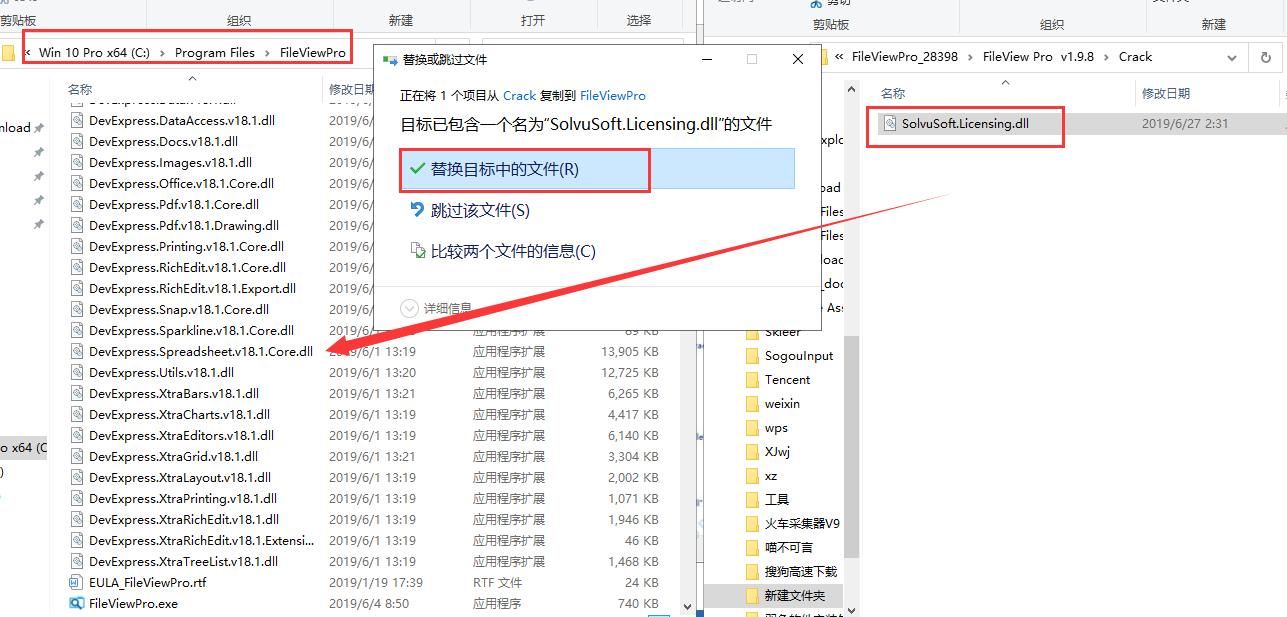Open the FileViewPro destination link in dialog
This screenshot has width=1287, height=617.
point(613,96)
